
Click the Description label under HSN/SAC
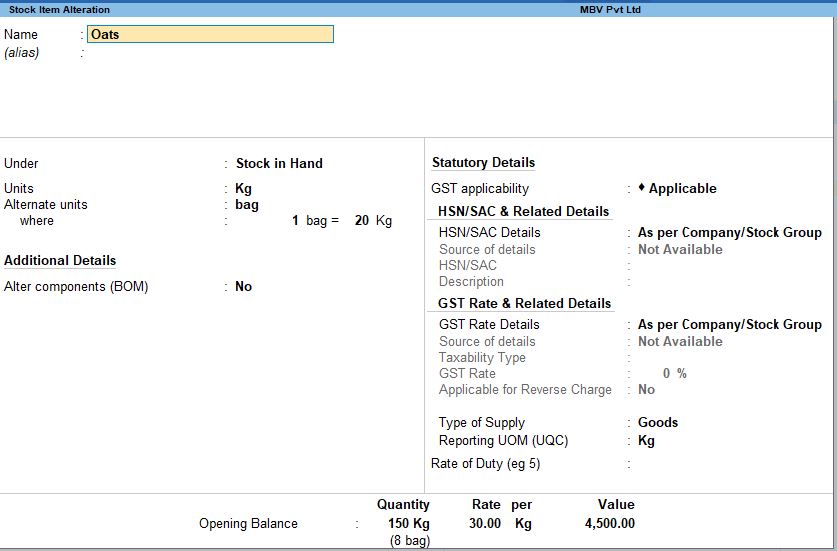click(x=471, y=281)
